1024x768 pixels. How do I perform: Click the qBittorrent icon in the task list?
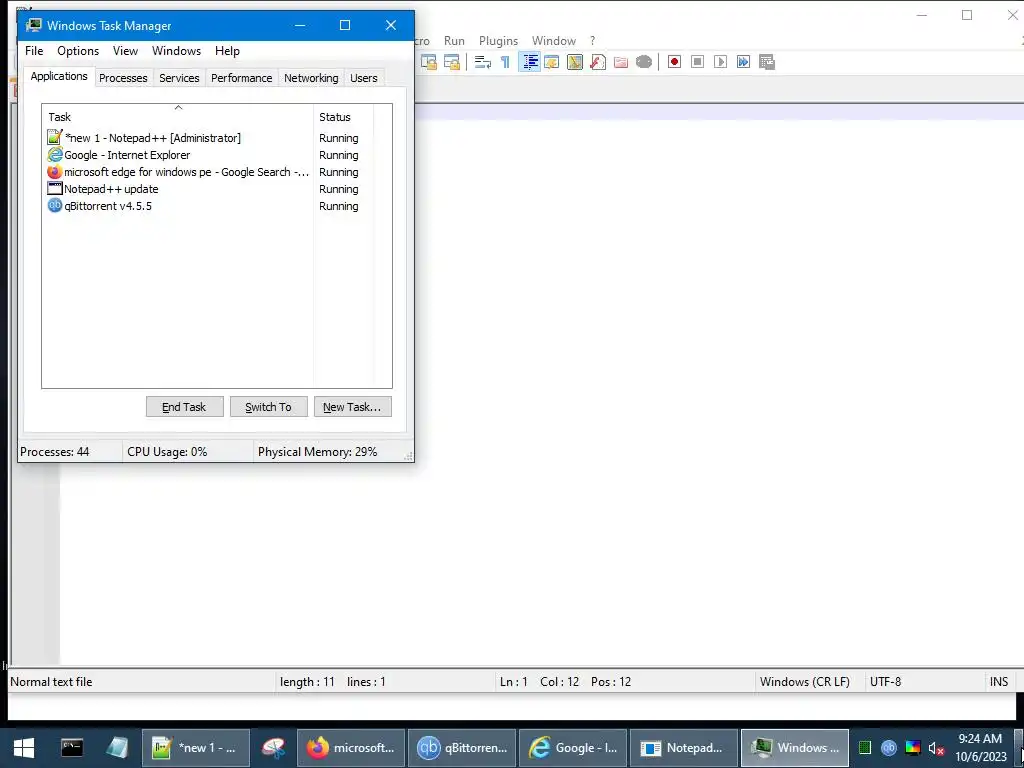(x=54, y=206)
